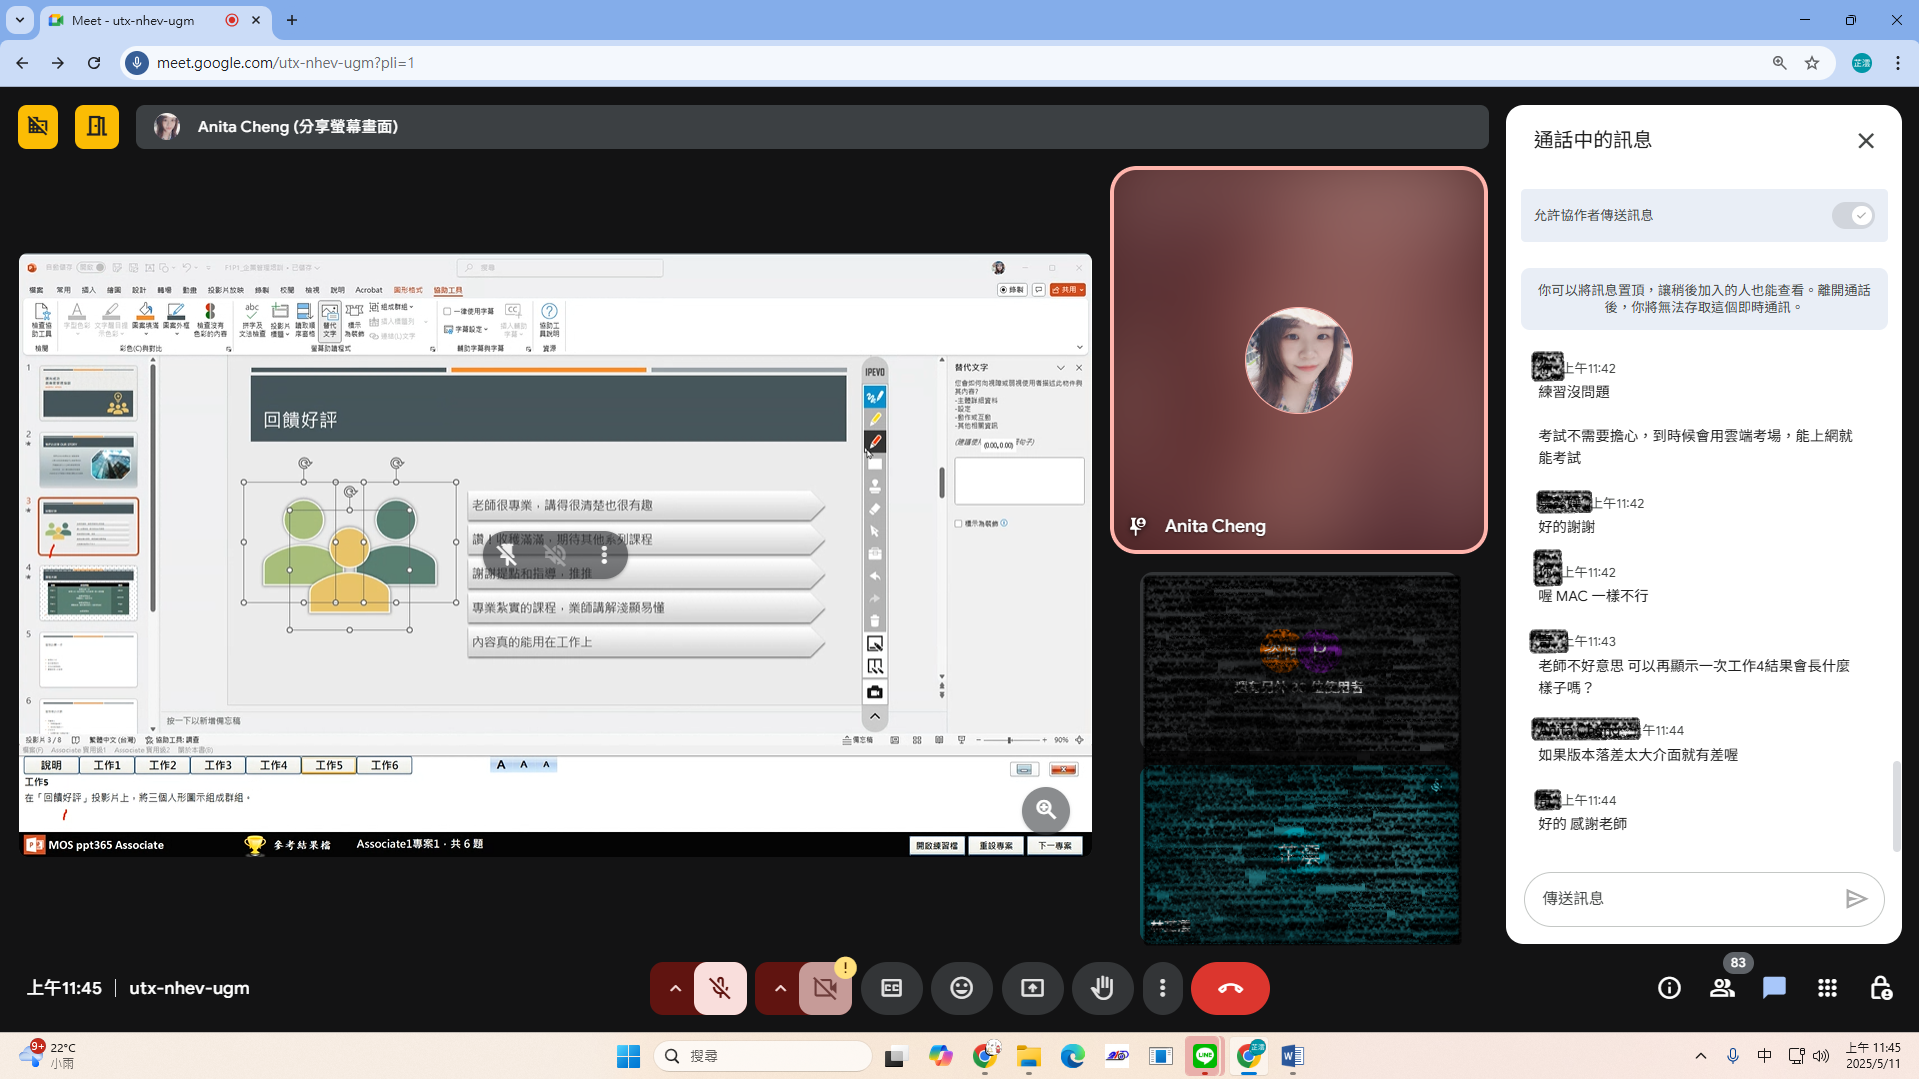Open the activities grid icon
This screenshot has width=1919, height=1079.
(x=1827, y=988)
